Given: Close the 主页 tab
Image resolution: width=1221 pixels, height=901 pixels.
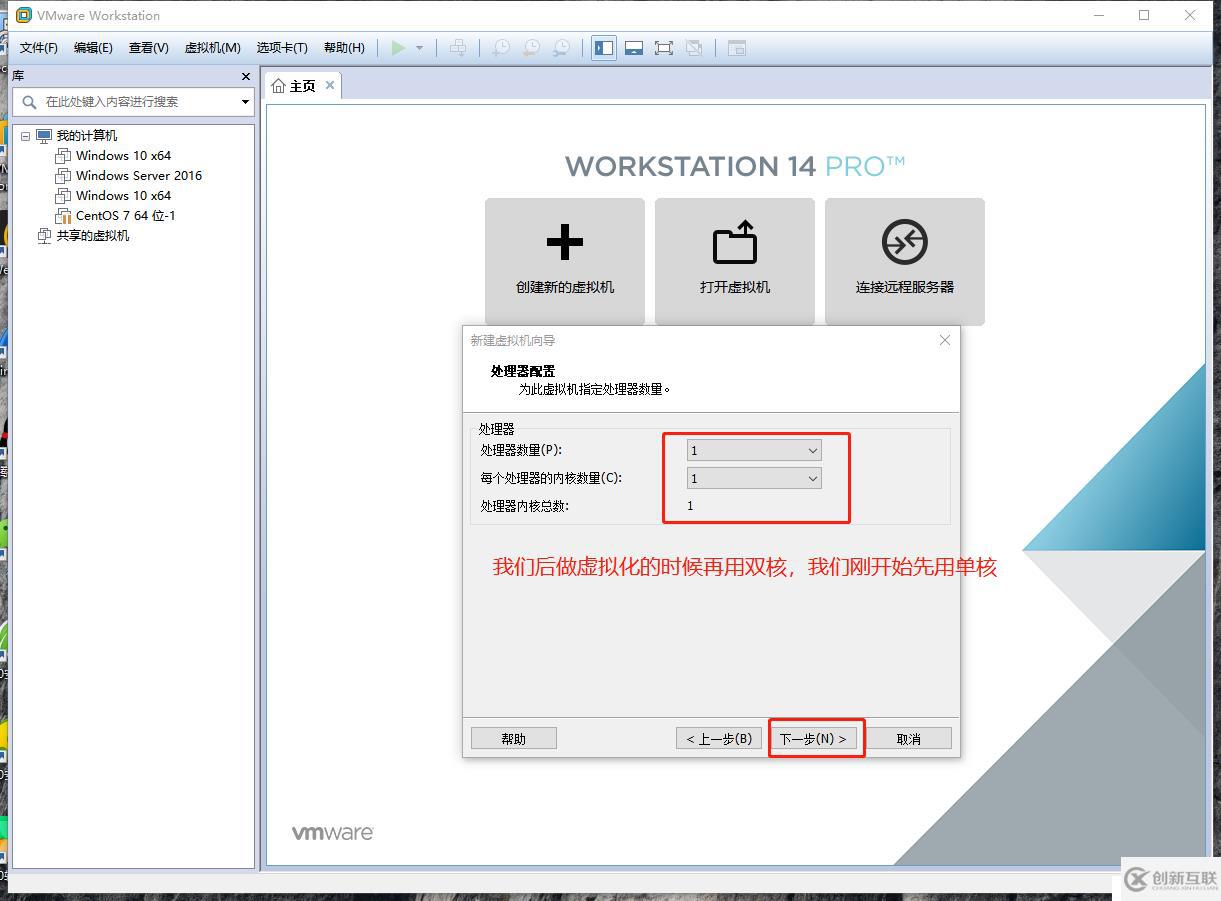Looking at the screenshot, I should (x=329, y=86).
